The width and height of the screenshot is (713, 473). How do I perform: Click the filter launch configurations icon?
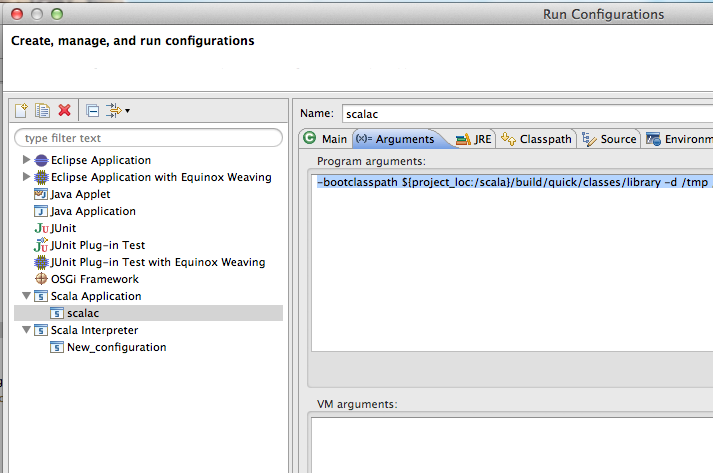[x=114, y=111]
